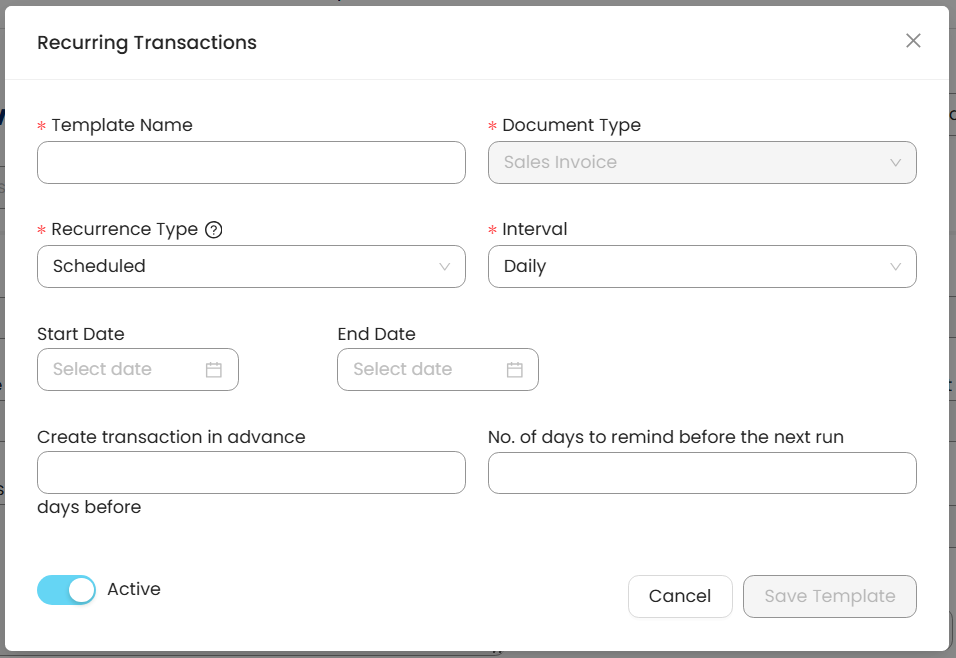Click the Save Template button
Viewport: 956px width, 658px height.
click(x=830, y=596)
